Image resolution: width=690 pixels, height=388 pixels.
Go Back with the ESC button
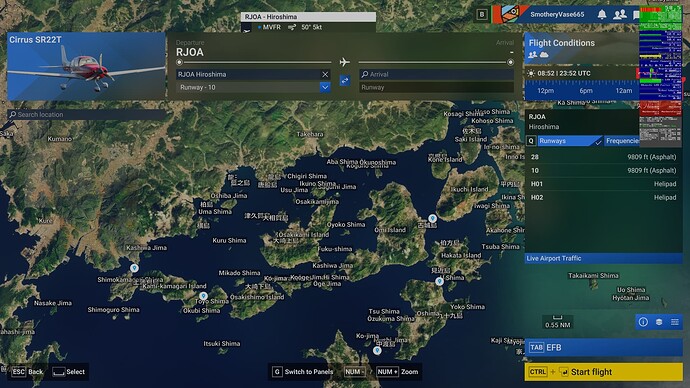(x=27, y=372)
